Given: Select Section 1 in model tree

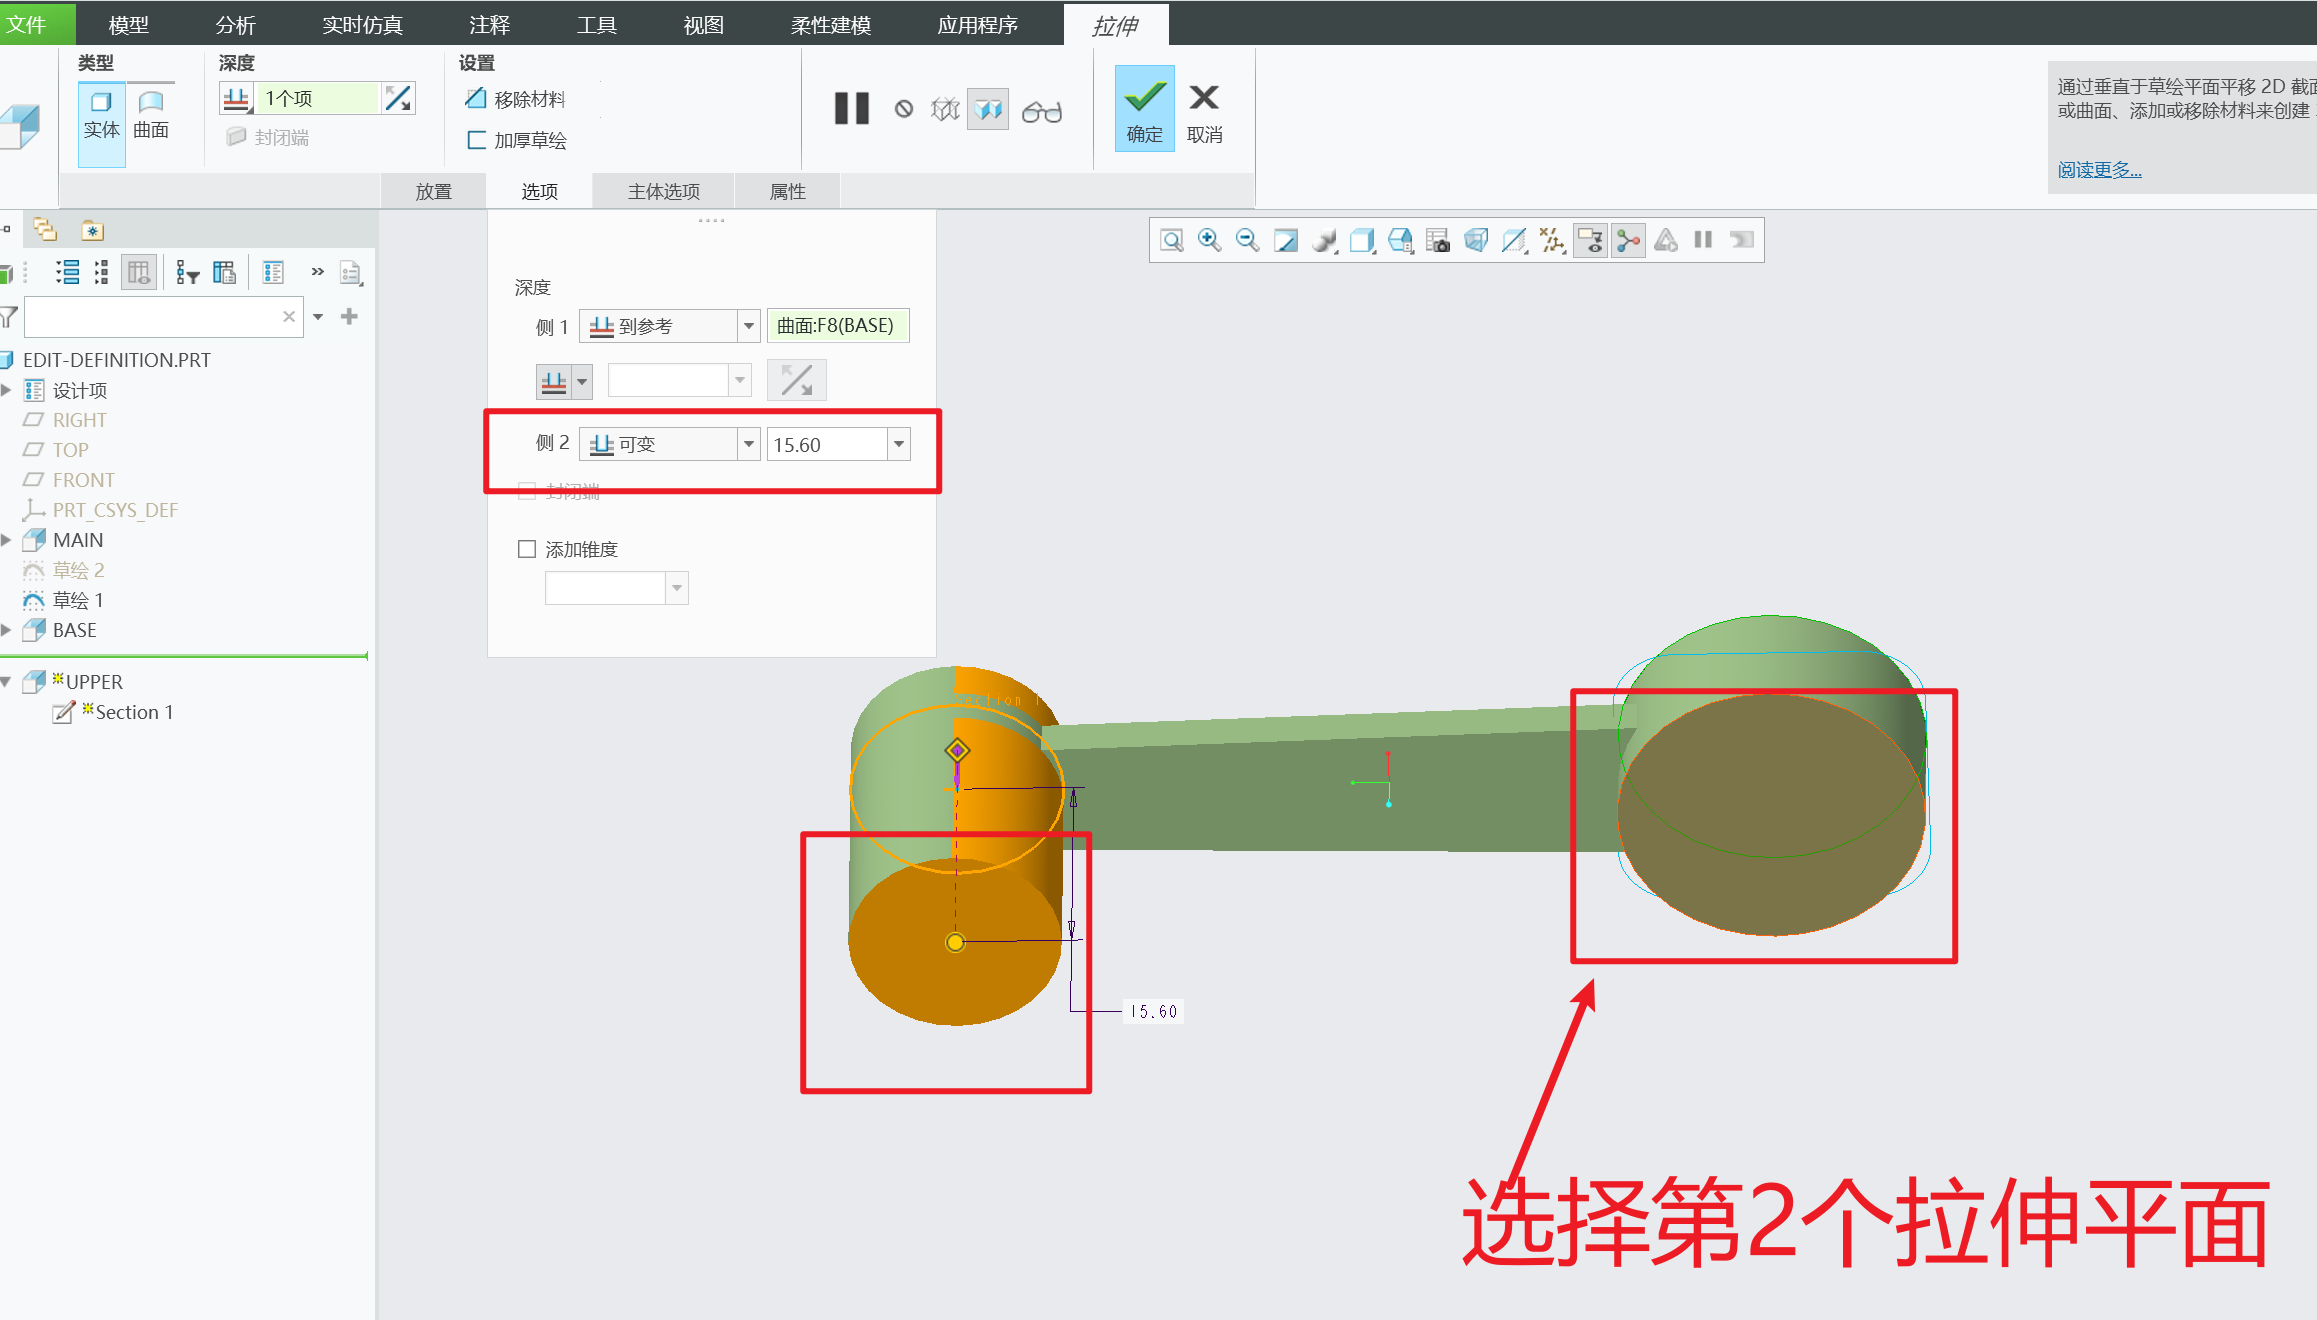Looking at the screenshot, I should (x=133, y=712).
